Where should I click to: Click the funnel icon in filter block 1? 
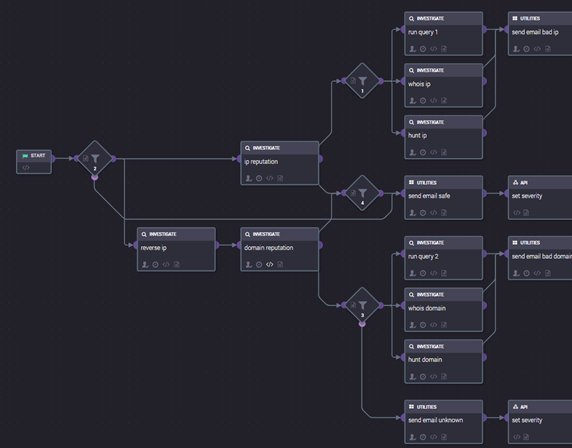[363, 81]
